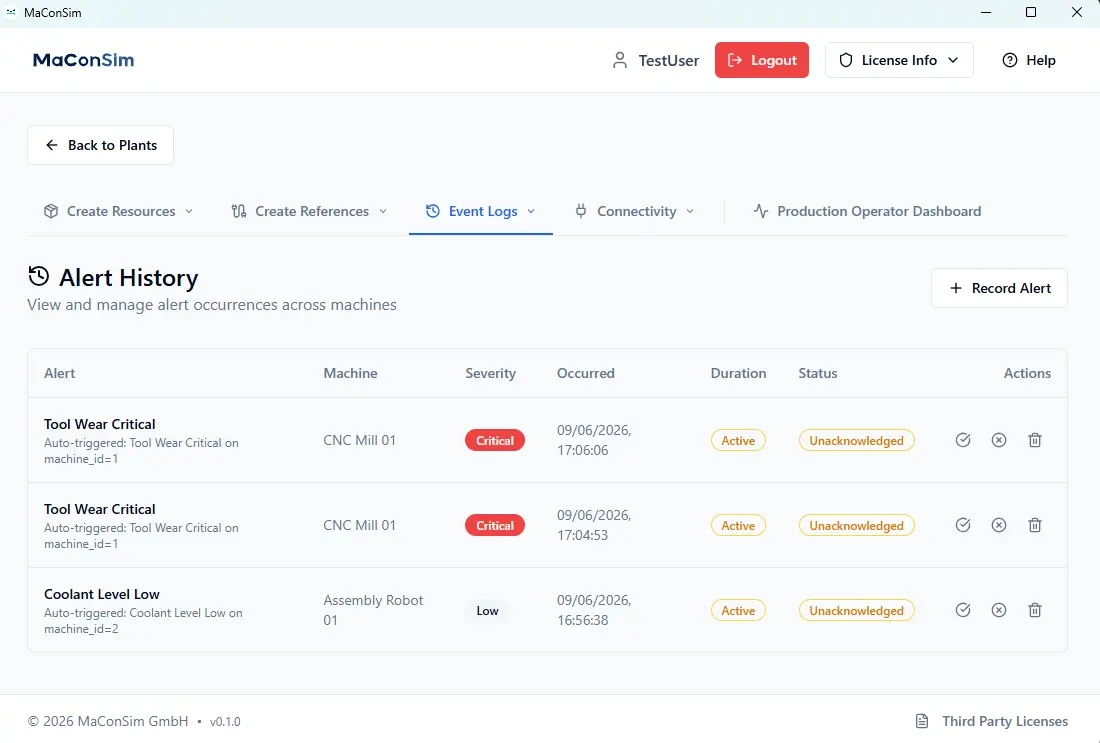Image resolution: width=1100 pixels, height=743 pixels.
Task: Acknowledge the 17:06:06 Tool Wear Critical alert
Action: tap(962, 440)
